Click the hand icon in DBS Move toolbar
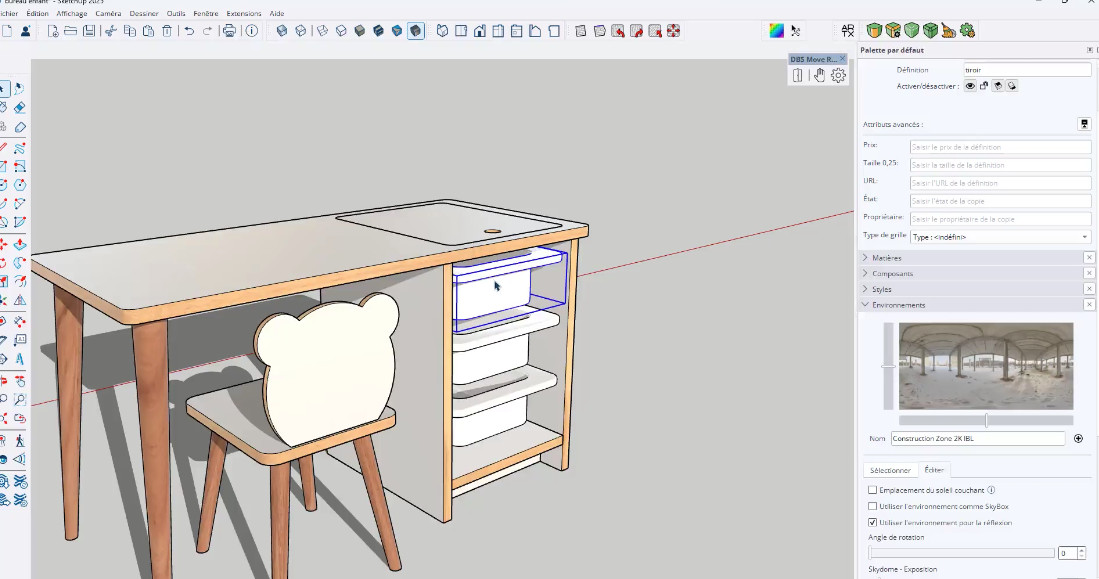 coord(819,76)
